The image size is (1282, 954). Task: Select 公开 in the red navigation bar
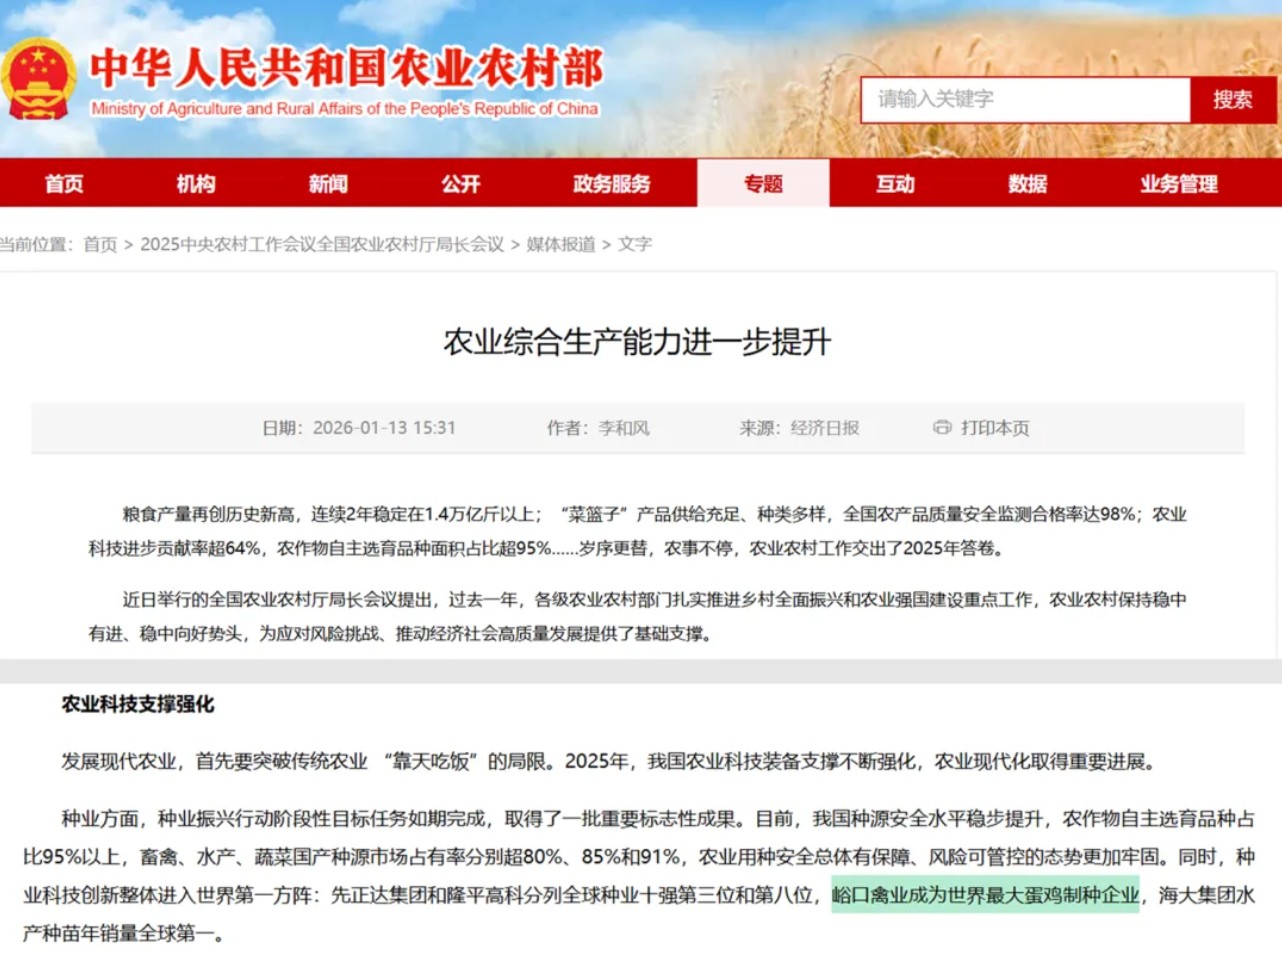coord(461,184)
